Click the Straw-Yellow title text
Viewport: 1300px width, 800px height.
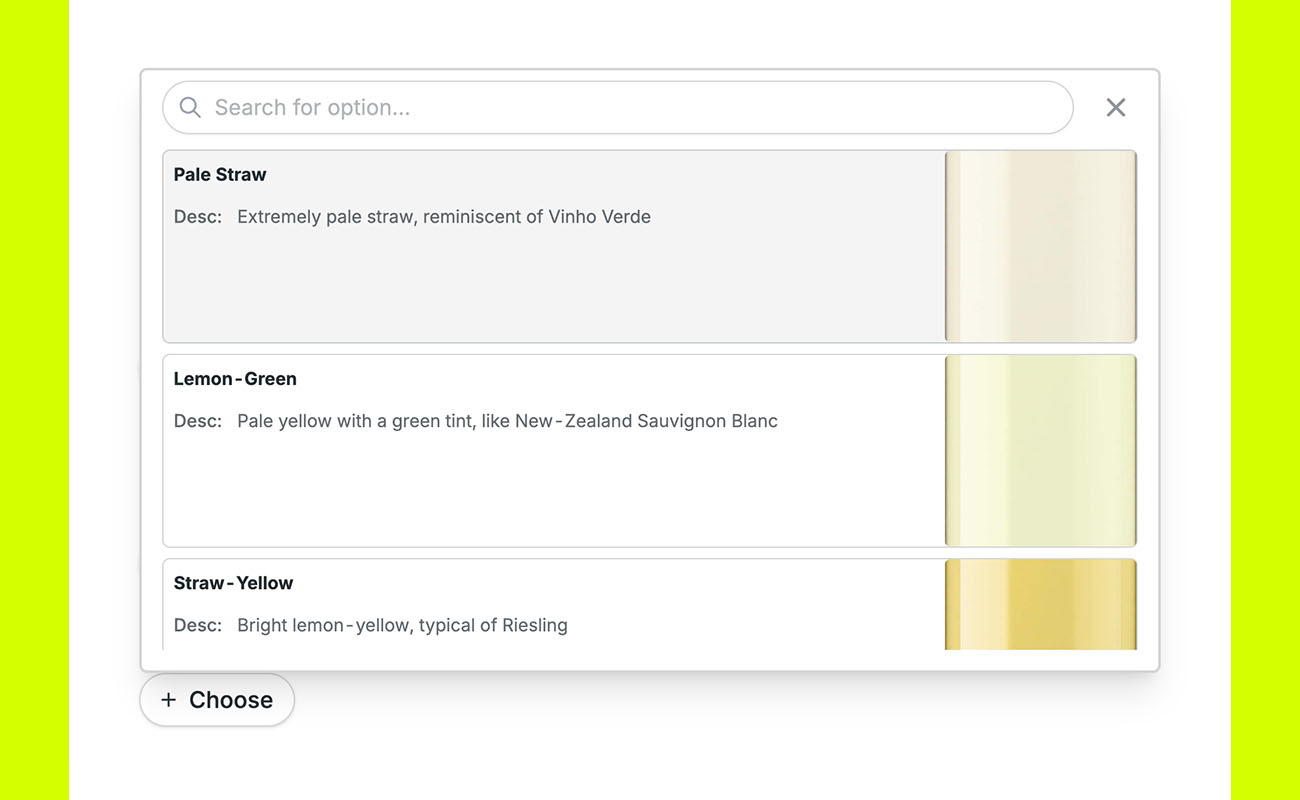pos(233,583)
